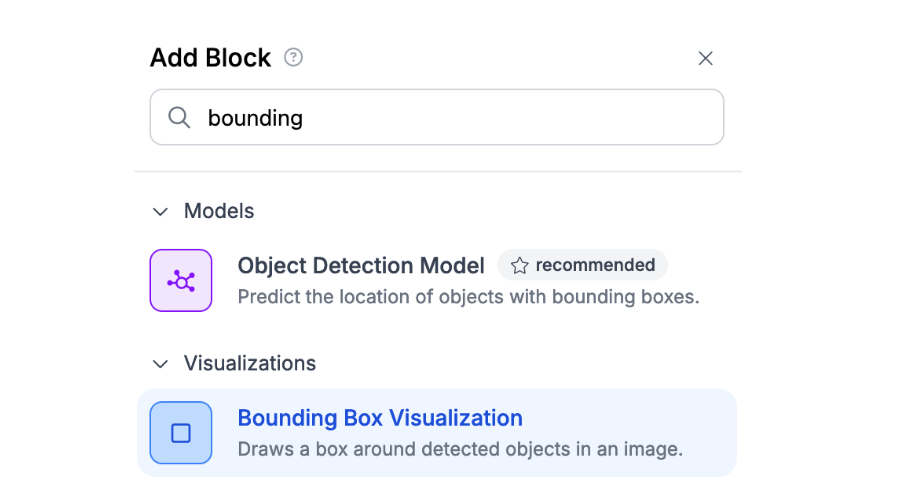
Task: Click empty space right of recommended badge
Action: click(700, 266)
